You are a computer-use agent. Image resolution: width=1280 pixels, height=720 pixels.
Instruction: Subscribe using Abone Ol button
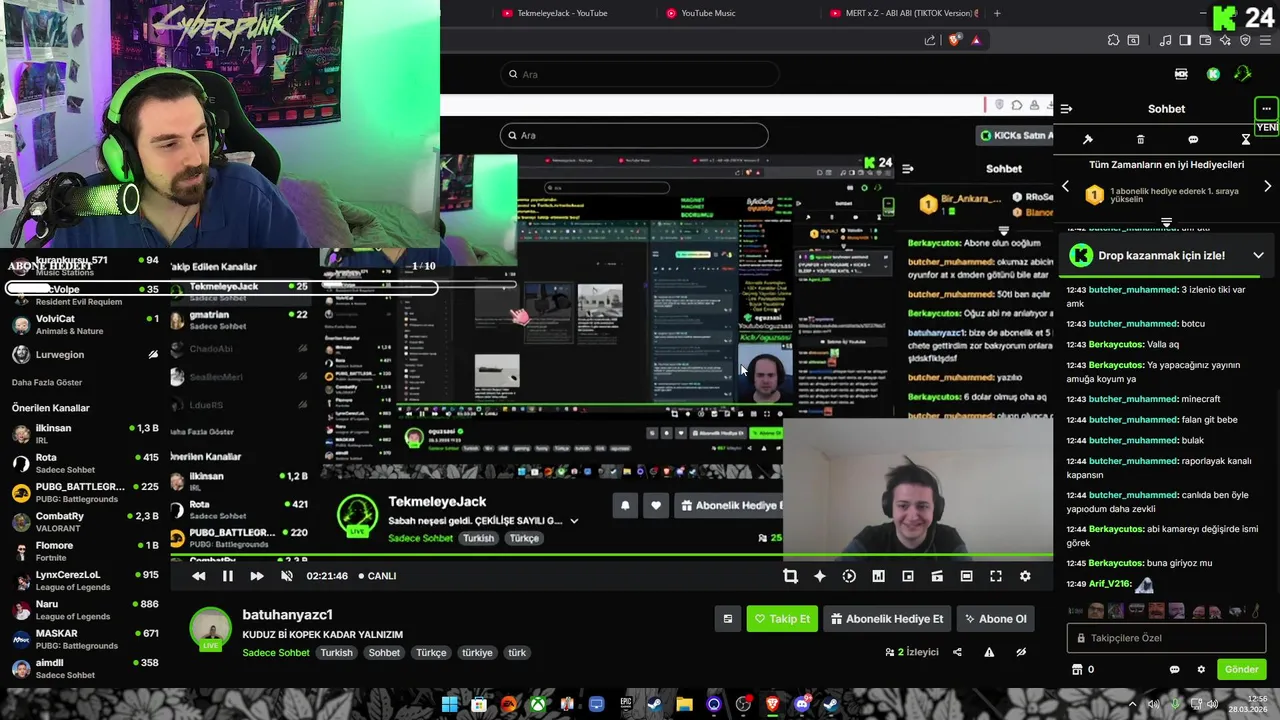[996, 619]
